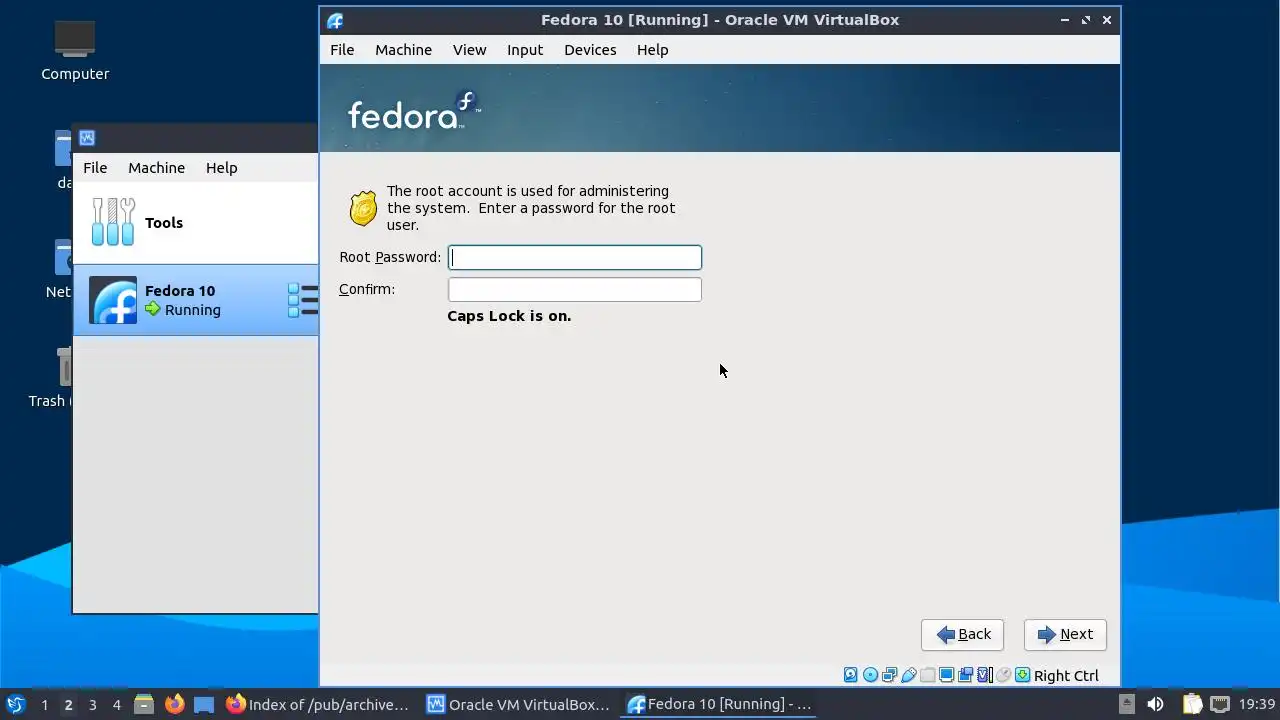Click the Root Password input field
1280x720 pixels.
[575, 257]
